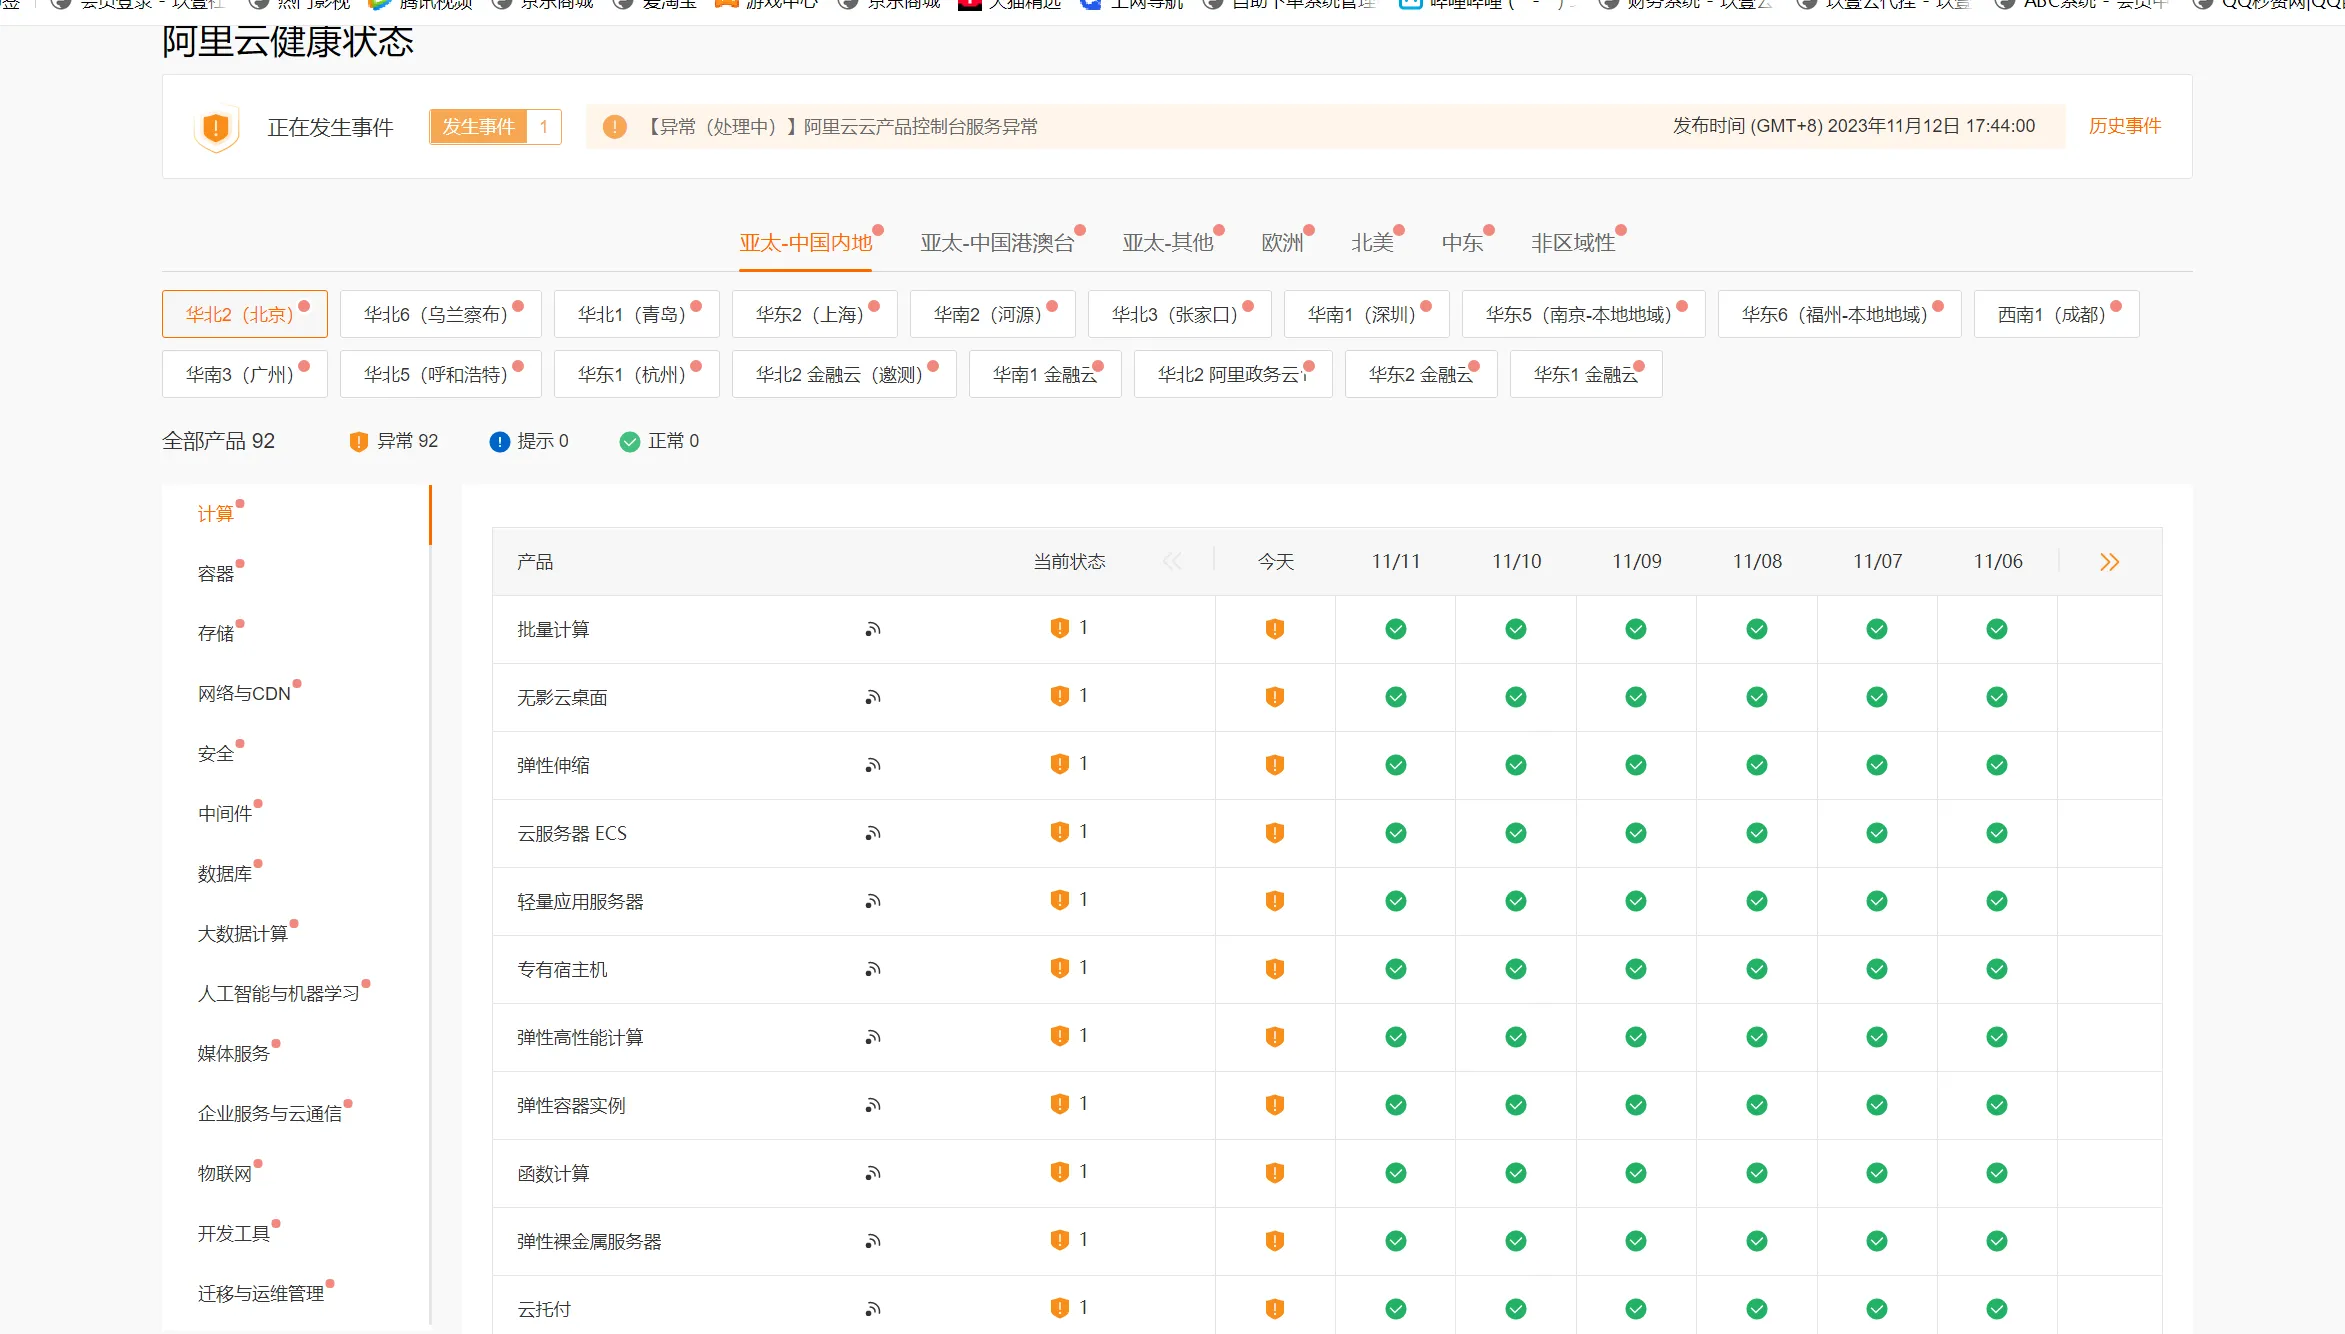Switch to 北美 tab

(x=1372, y=243)
